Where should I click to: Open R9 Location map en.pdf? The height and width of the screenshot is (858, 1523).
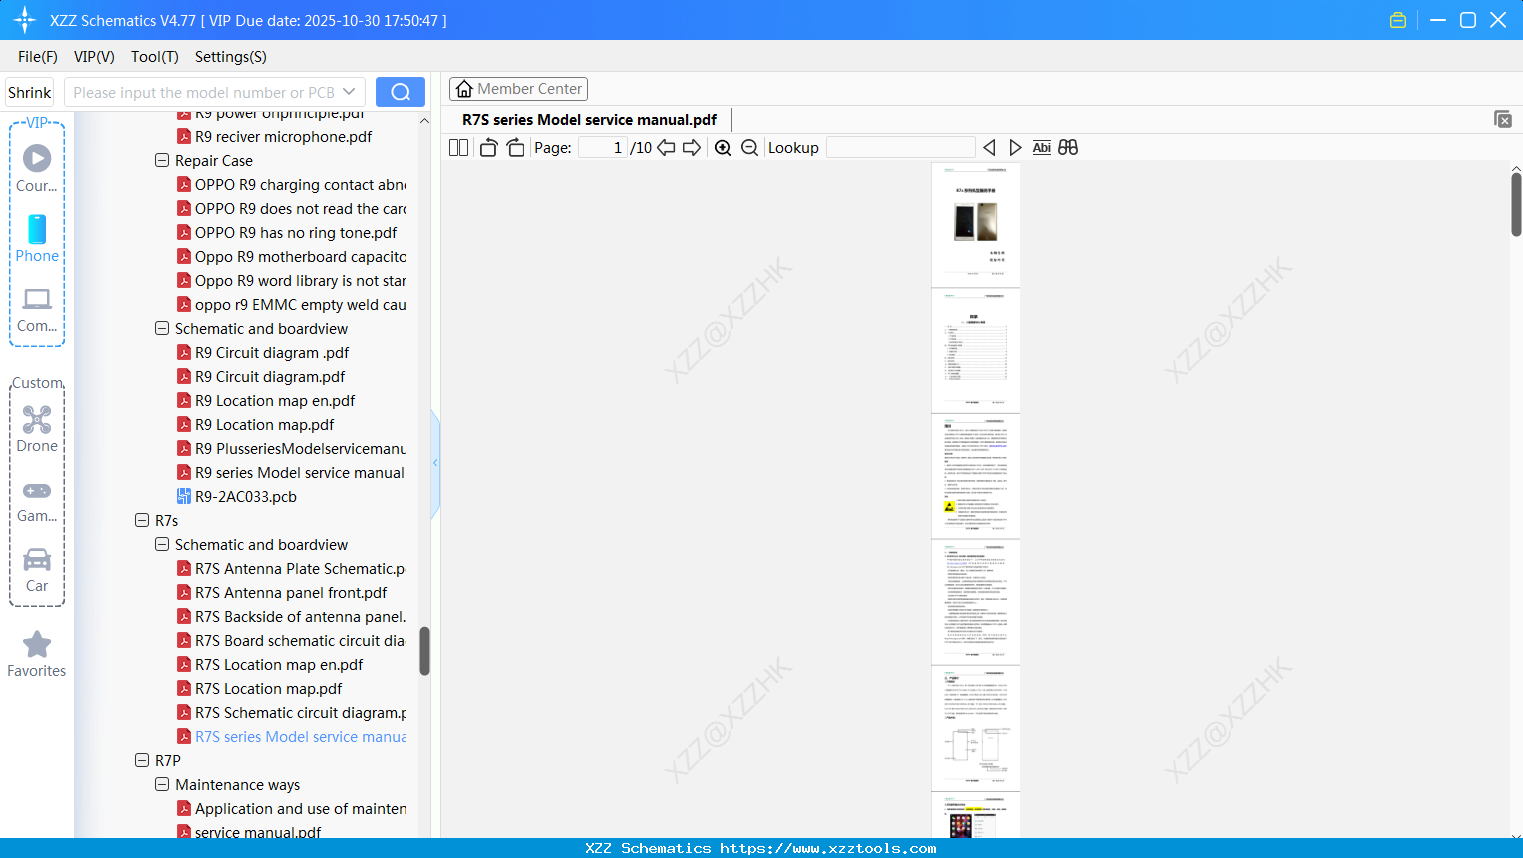(275, 400)
